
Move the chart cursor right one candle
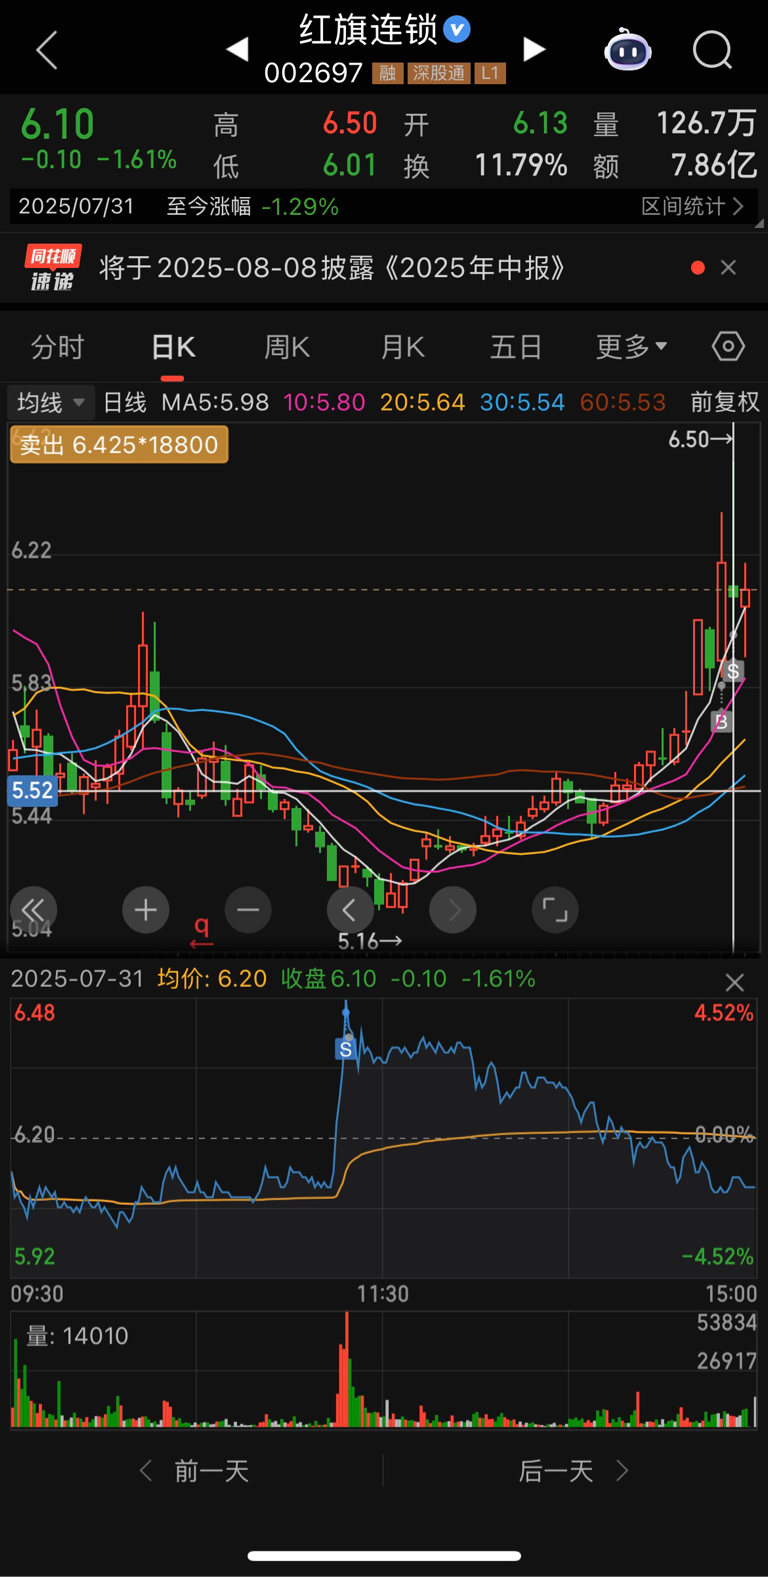tap(453, 910)
